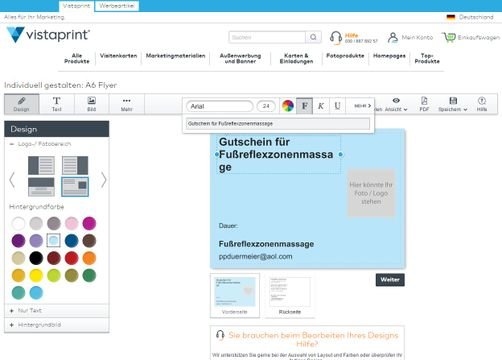Image resolution: width=502 pixels, height=360 pixels.
Task: Click the Vistaprint logo
Action: [48, 35]
